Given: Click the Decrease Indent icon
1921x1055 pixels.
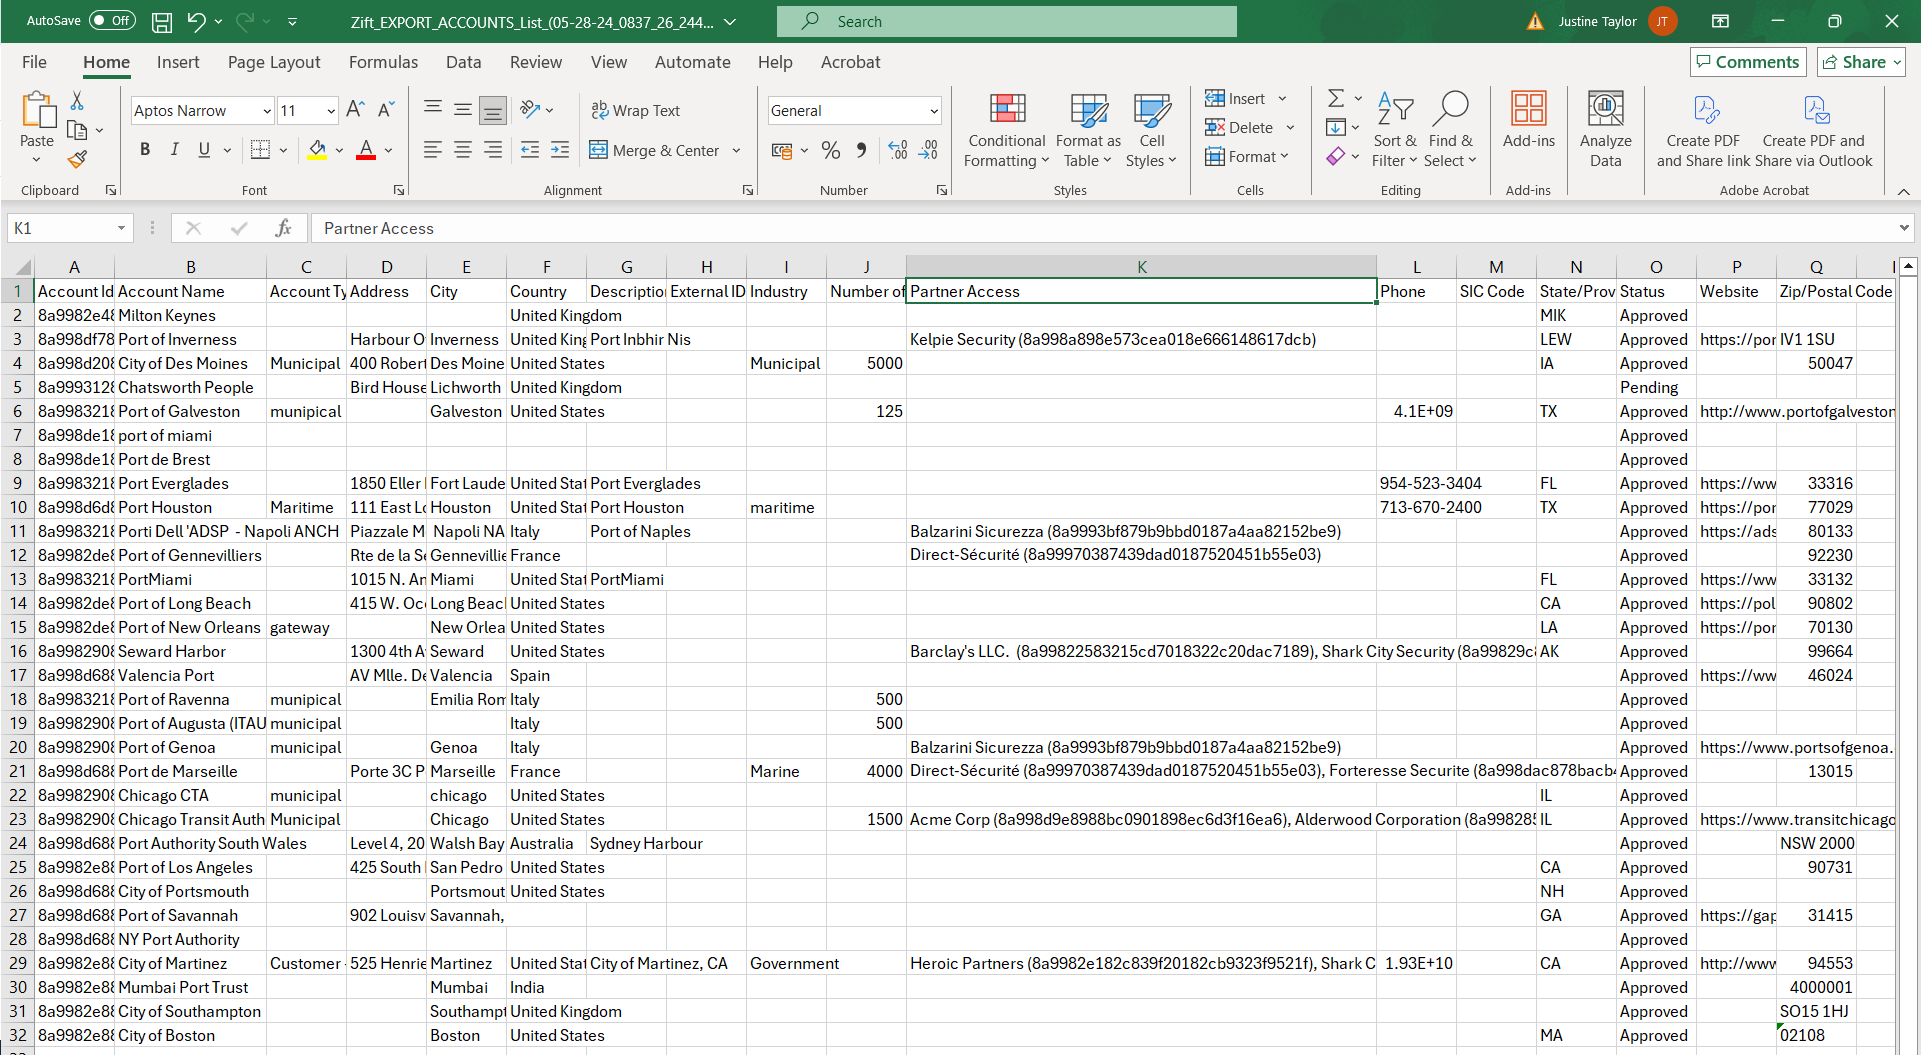Looking at the screenshot, I should [x=530, y=150].
